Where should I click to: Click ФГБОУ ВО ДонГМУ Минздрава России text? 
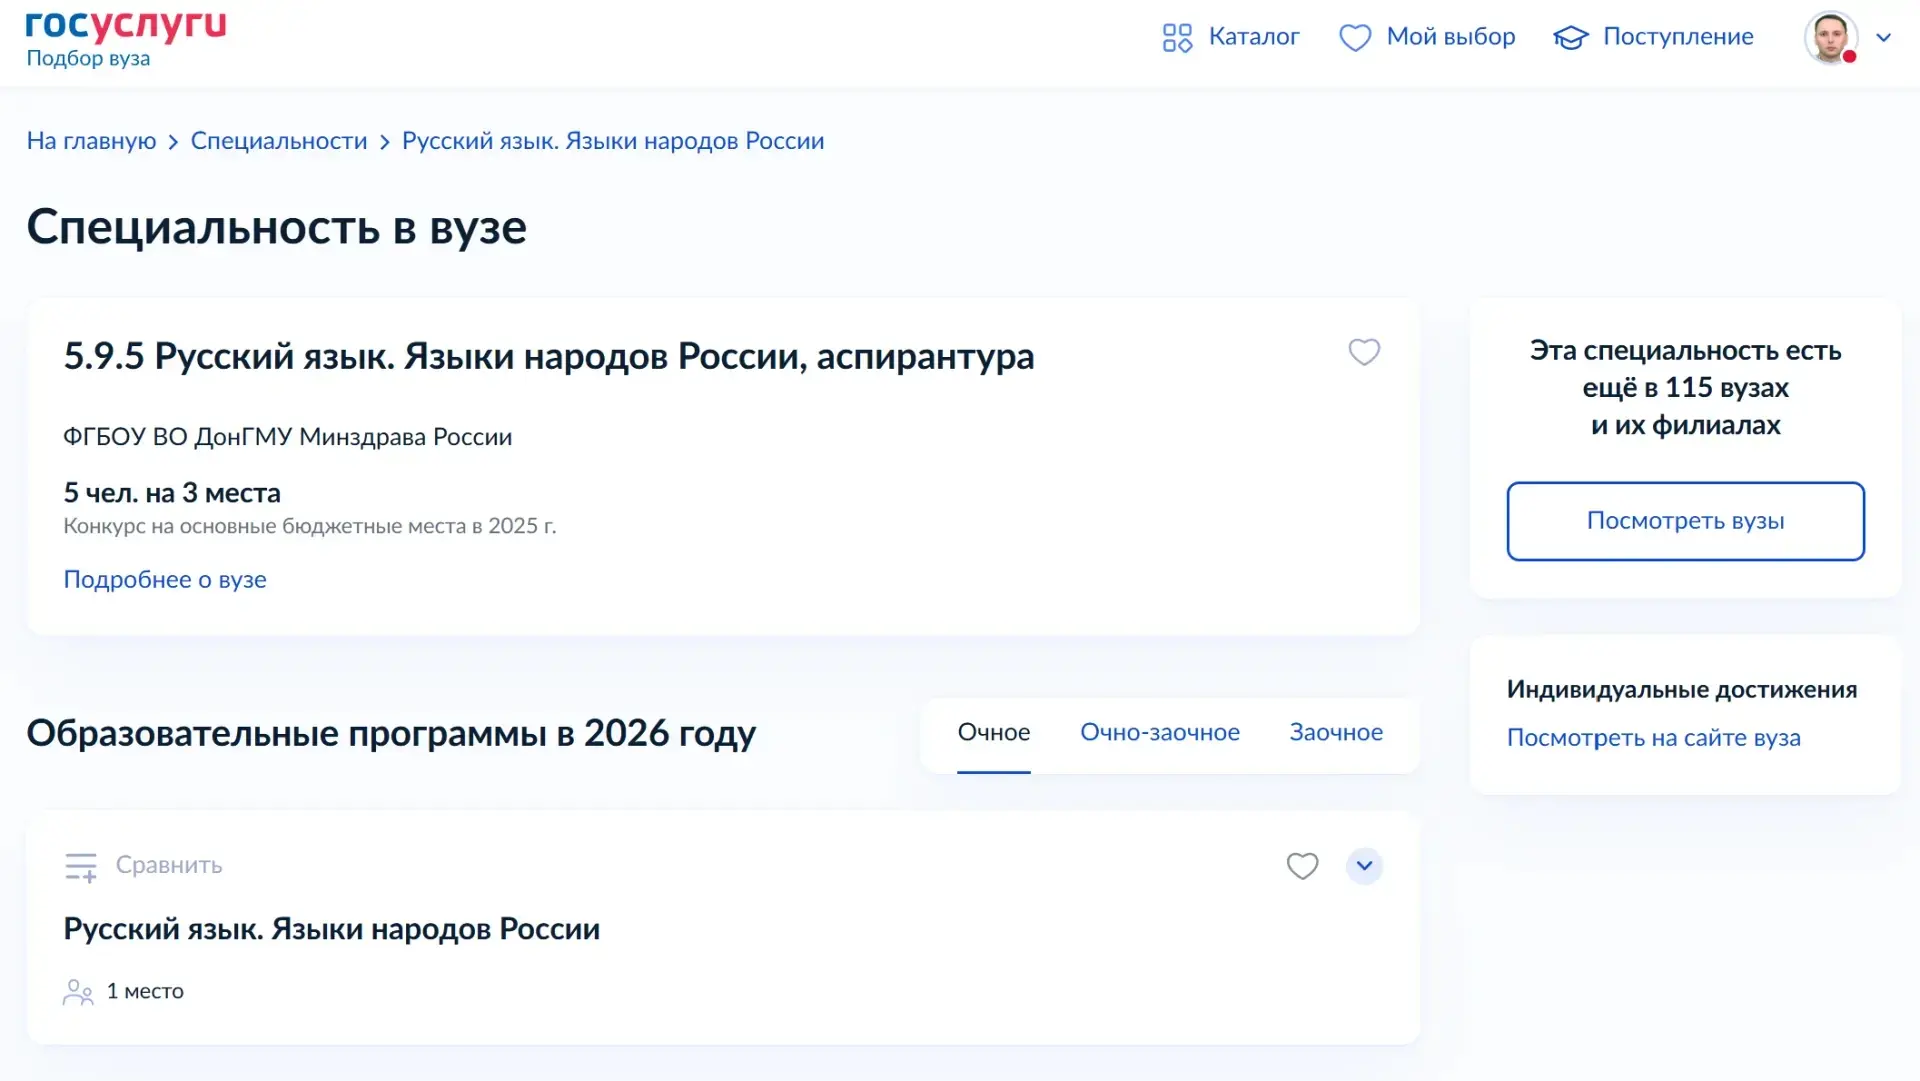pos(288,437)
